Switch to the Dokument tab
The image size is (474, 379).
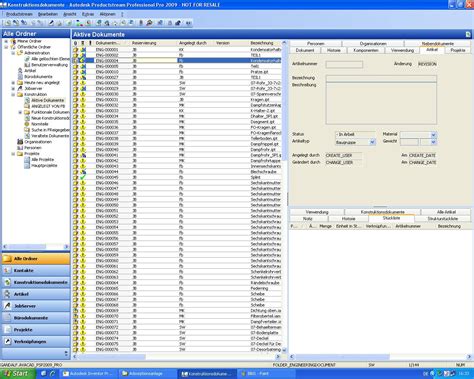click(x=305, y=50)
